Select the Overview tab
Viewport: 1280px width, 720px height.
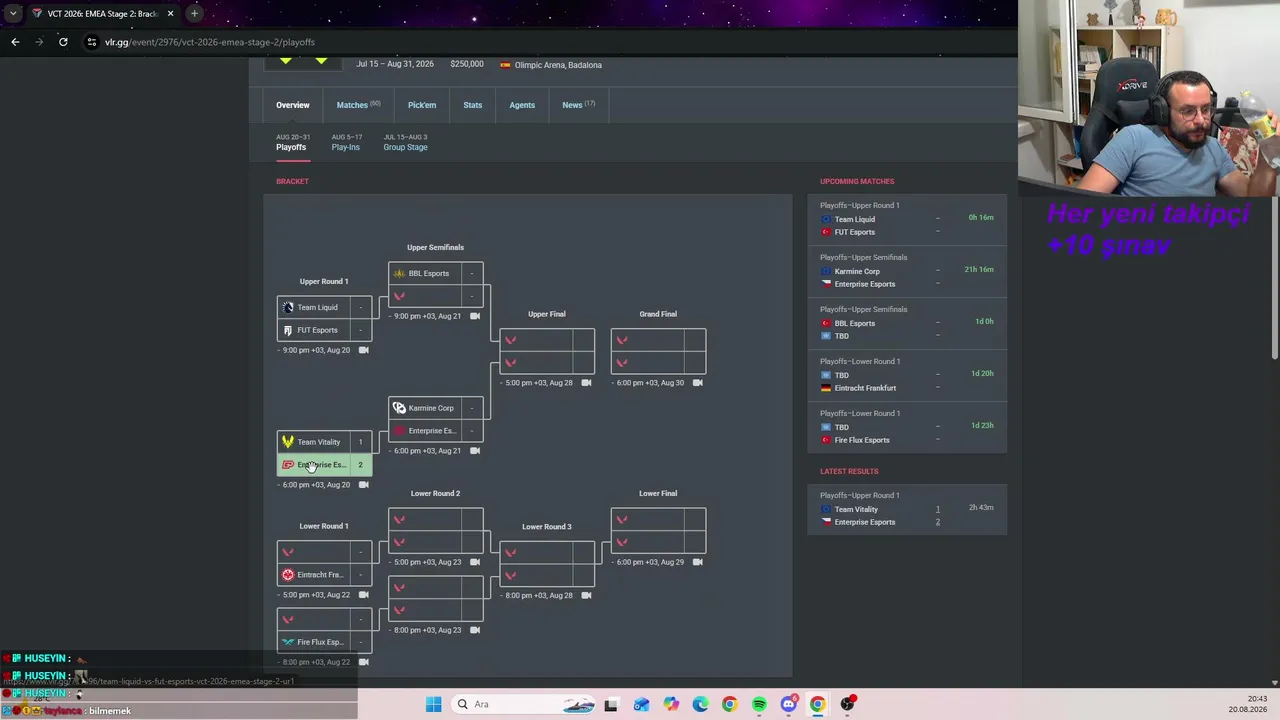293,105
